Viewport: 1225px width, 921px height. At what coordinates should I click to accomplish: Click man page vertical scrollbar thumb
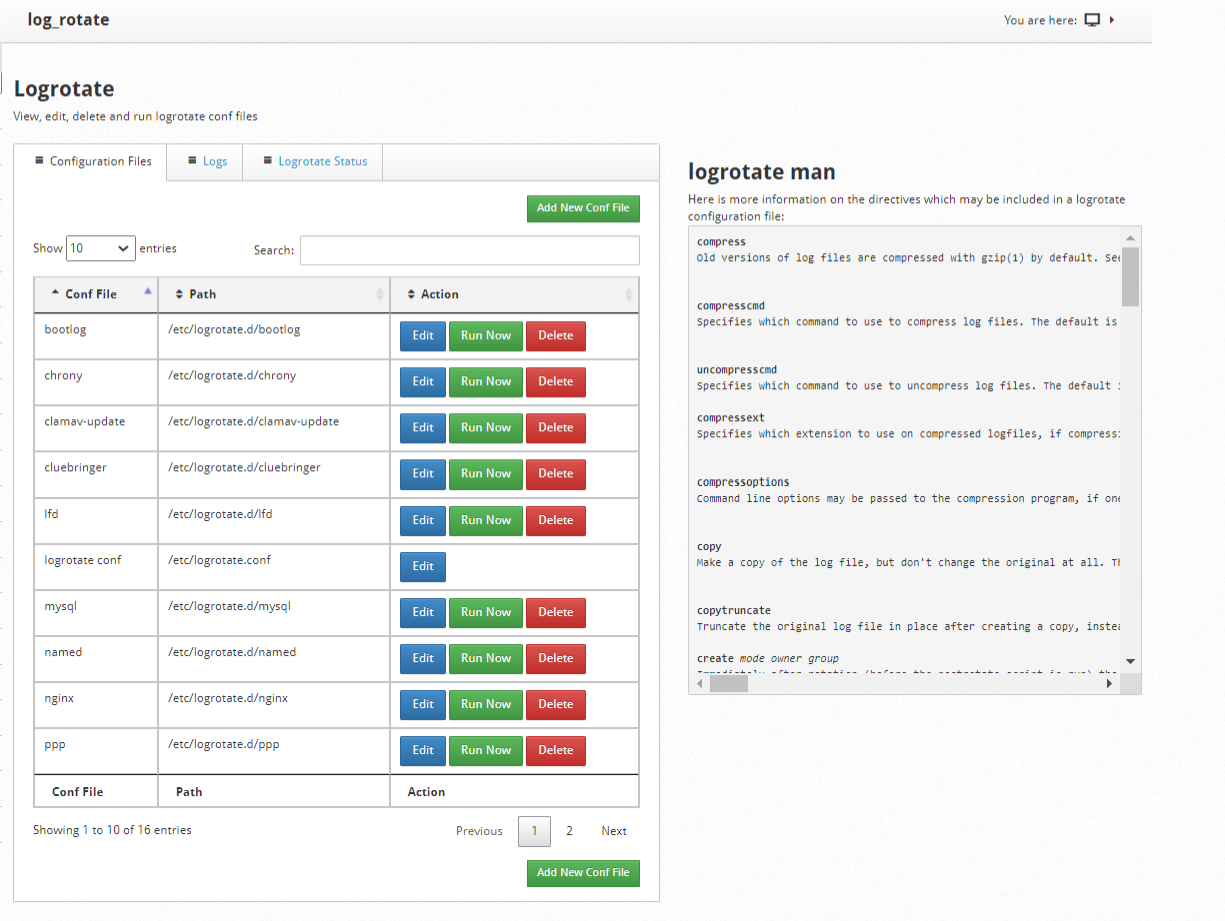1130,276
